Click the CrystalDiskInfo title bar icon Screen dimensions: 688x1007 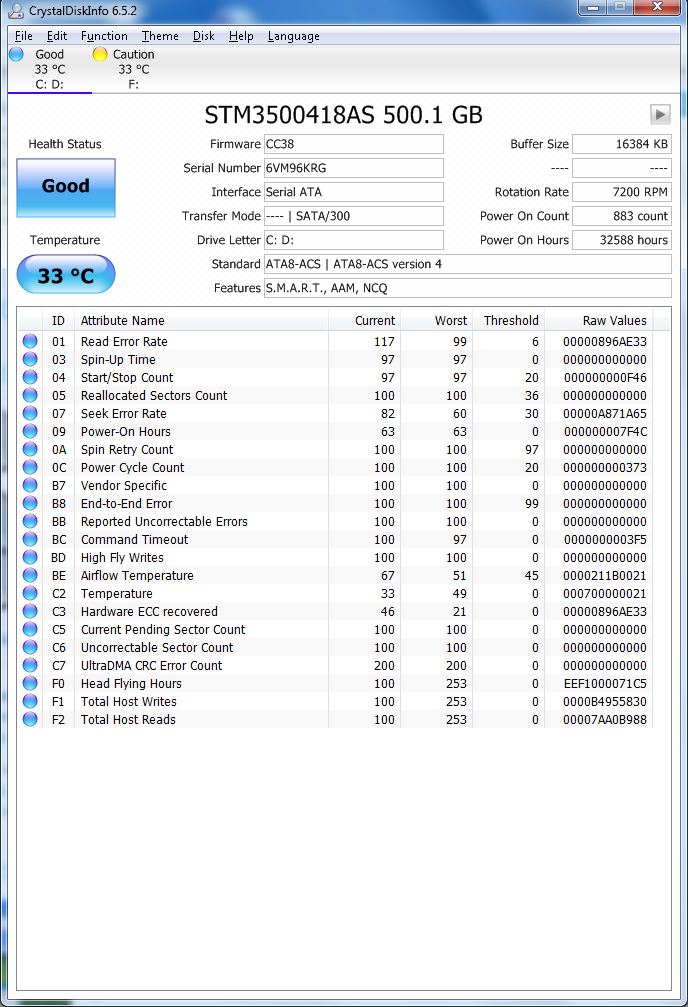pyautogui.click(x=15, y=10)
